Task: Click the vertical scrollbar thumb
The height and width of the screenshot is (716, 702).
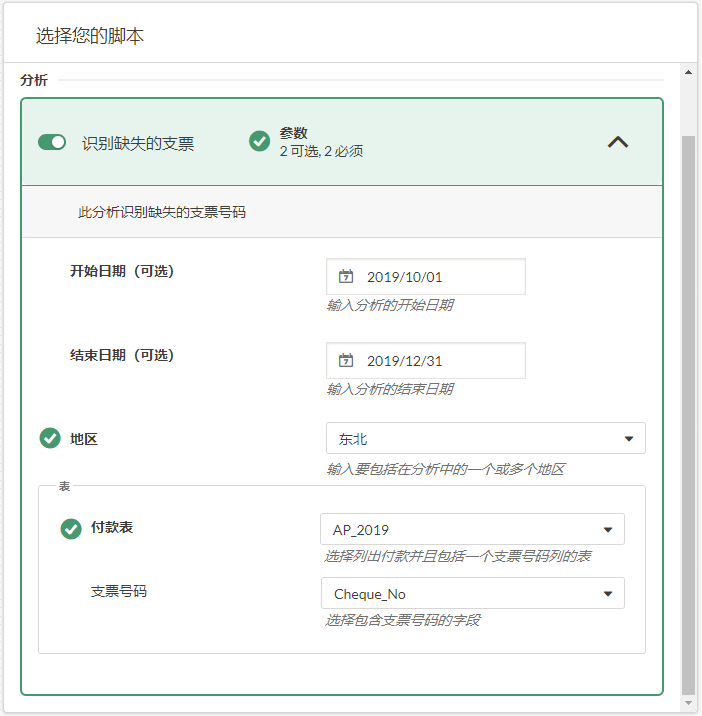Action: coord(688,400)
